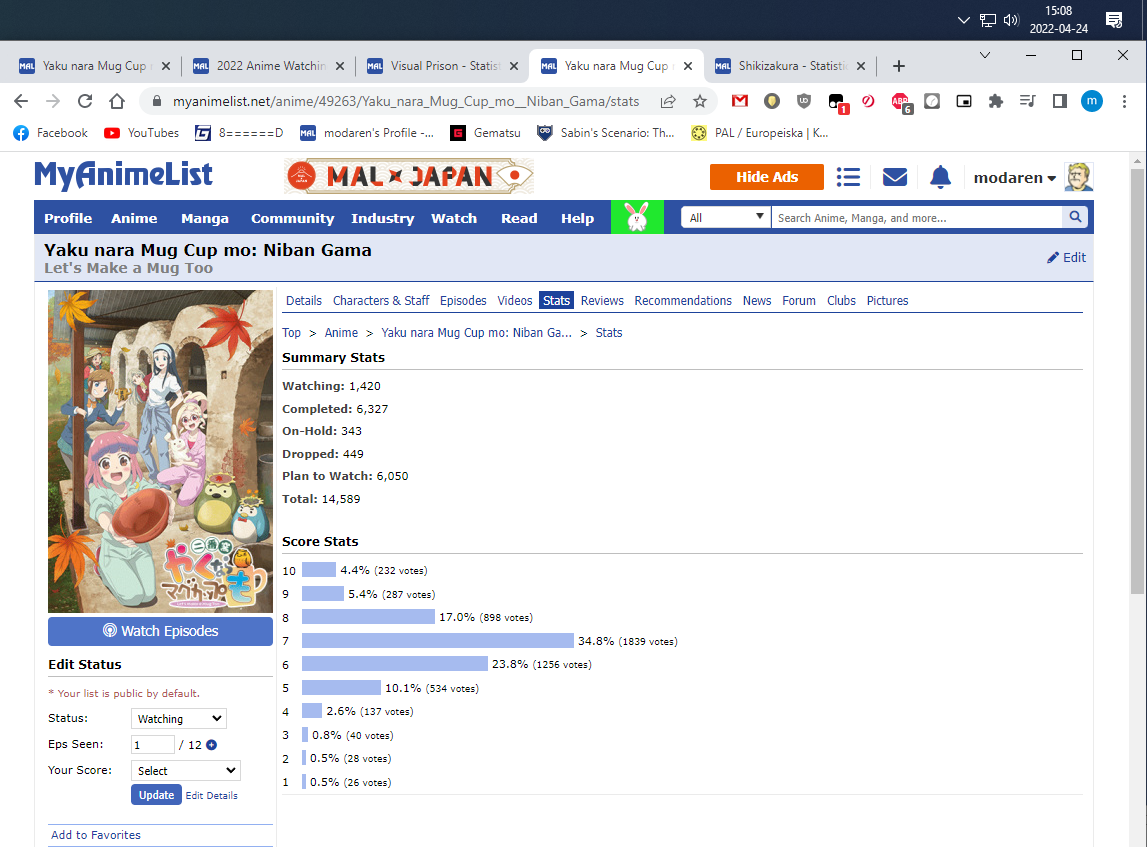Open MyAnimeList list menu icon
This screenshot has width=1147, height=847.
848,177
